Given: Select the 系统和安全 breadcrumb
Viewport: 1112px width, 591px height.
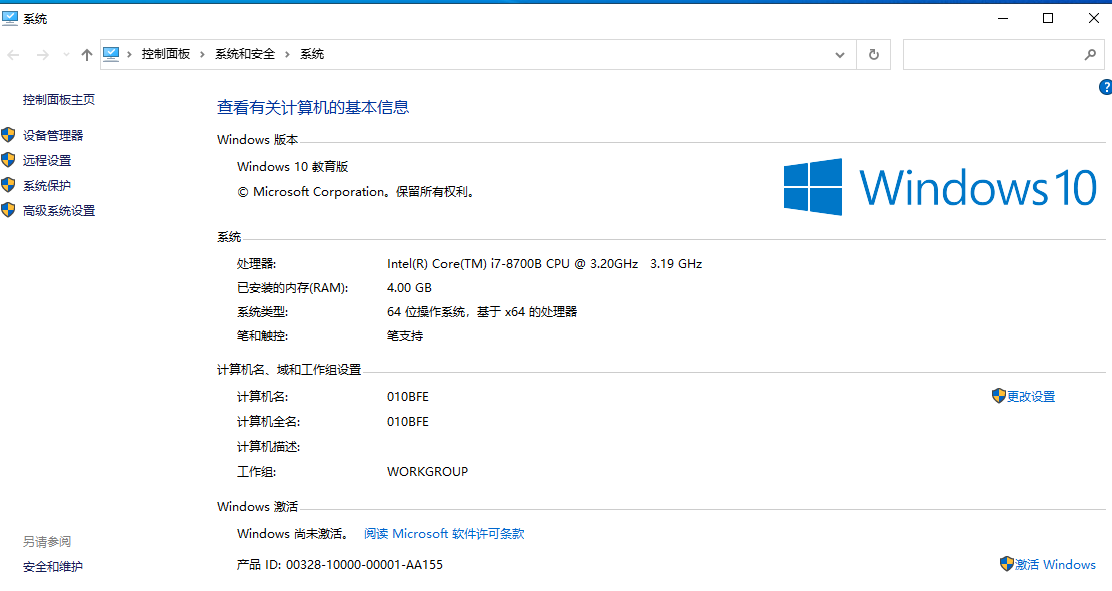Looking at the screenshot, I should click(245, 54).
